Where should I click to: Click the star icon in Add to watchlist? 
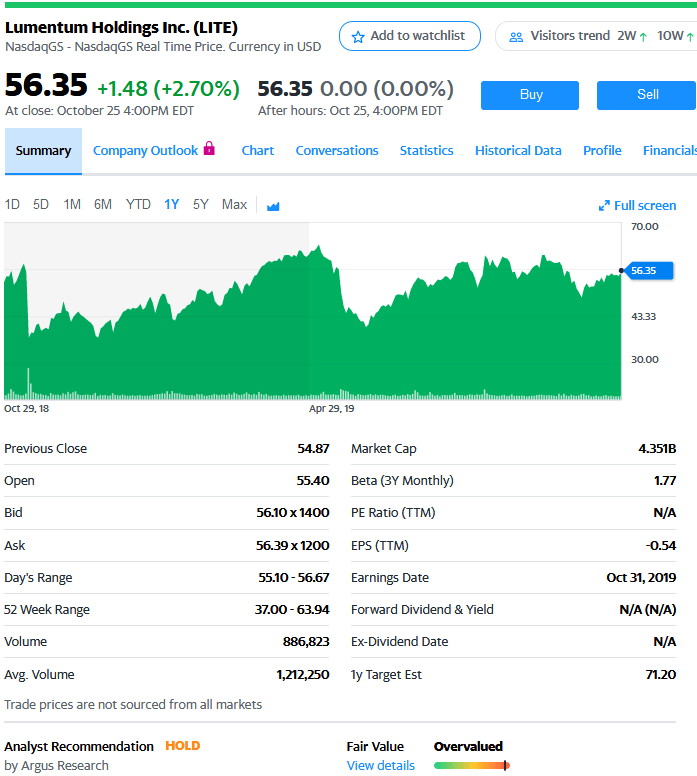click(x=358, y=37)
